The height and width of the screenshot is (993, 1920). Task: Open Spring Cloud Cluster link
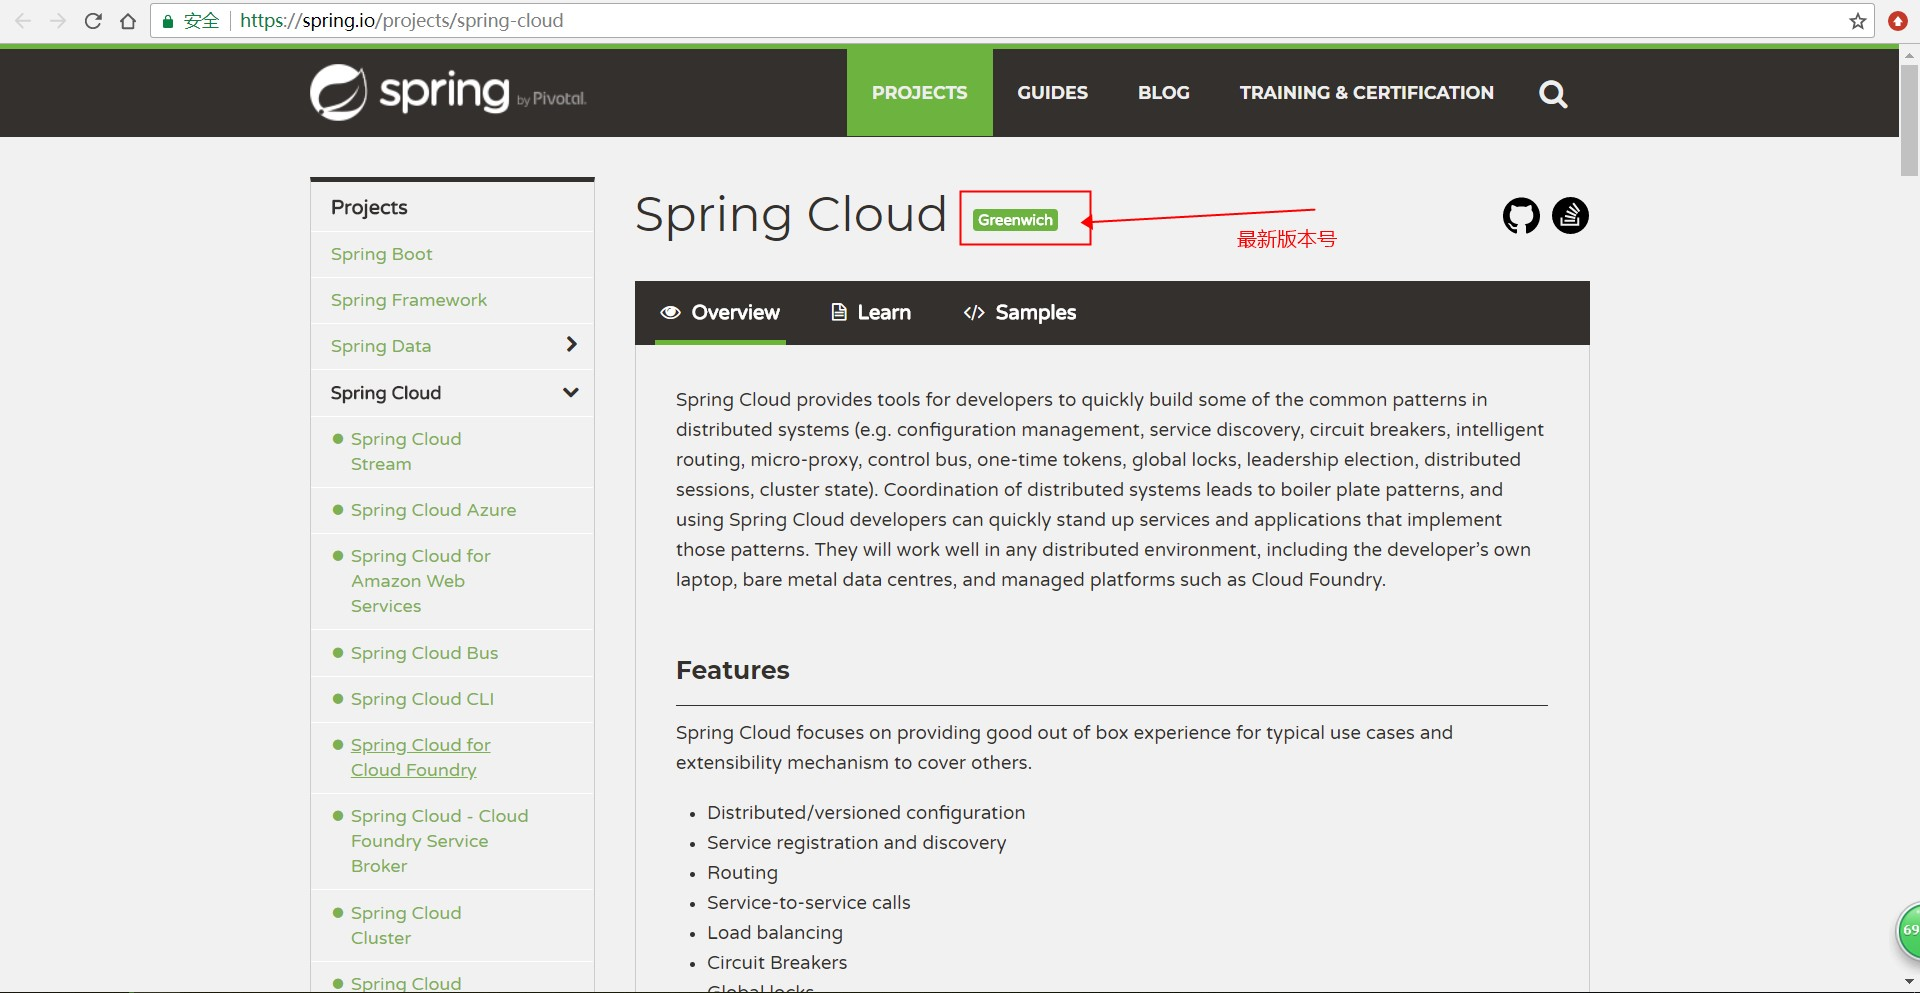coord(406,925)
